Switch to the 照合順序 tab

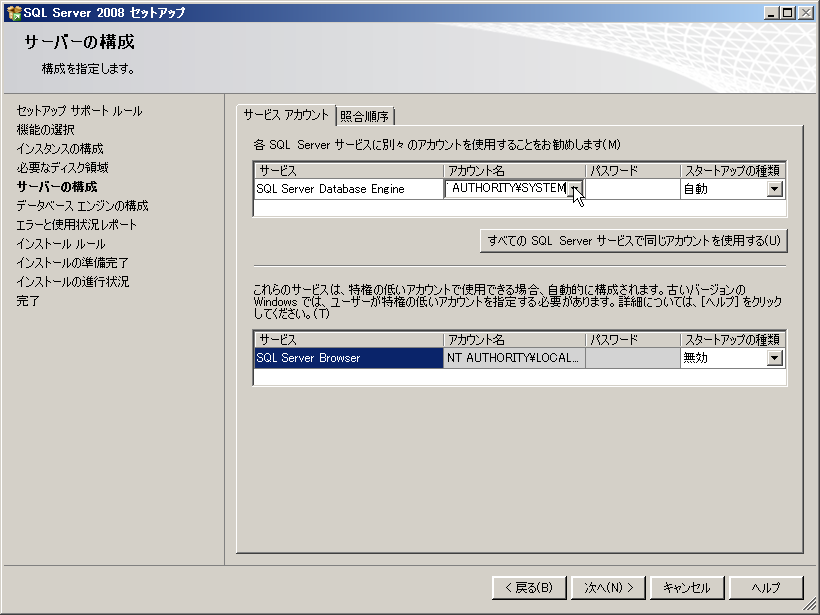tap(365, 116)
